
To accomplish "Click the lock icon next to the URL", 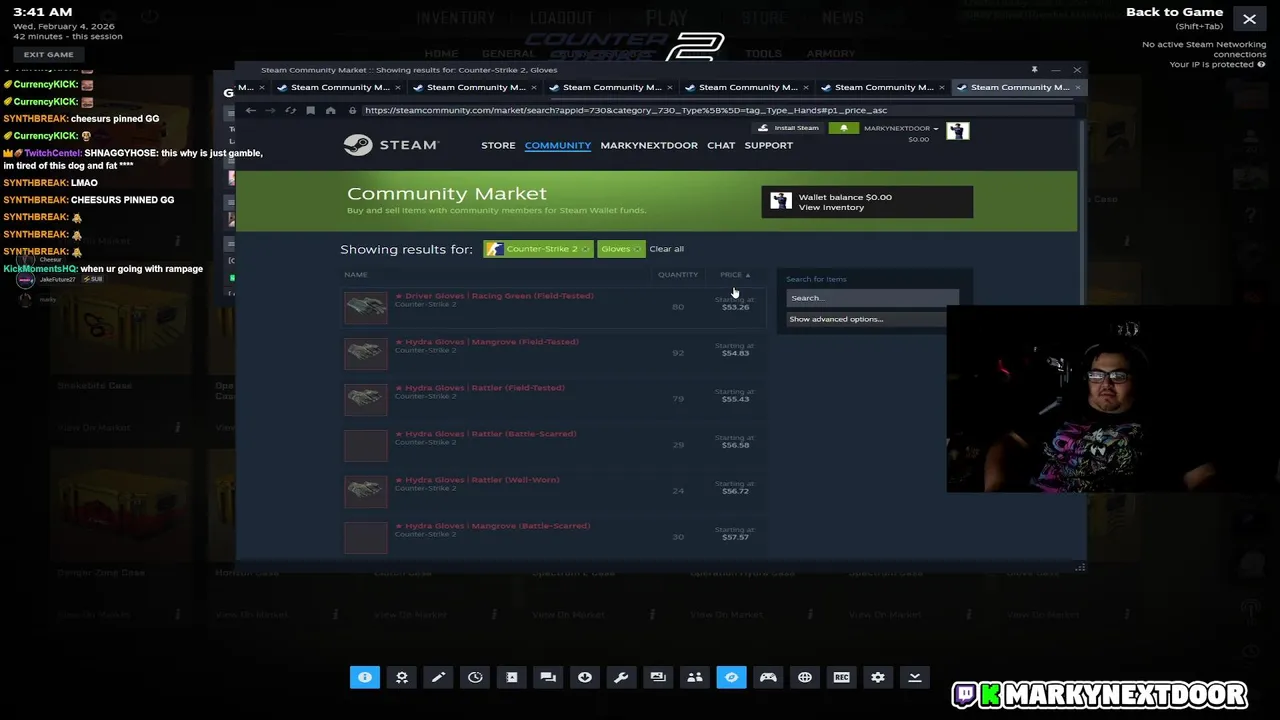I will (352, 110).
